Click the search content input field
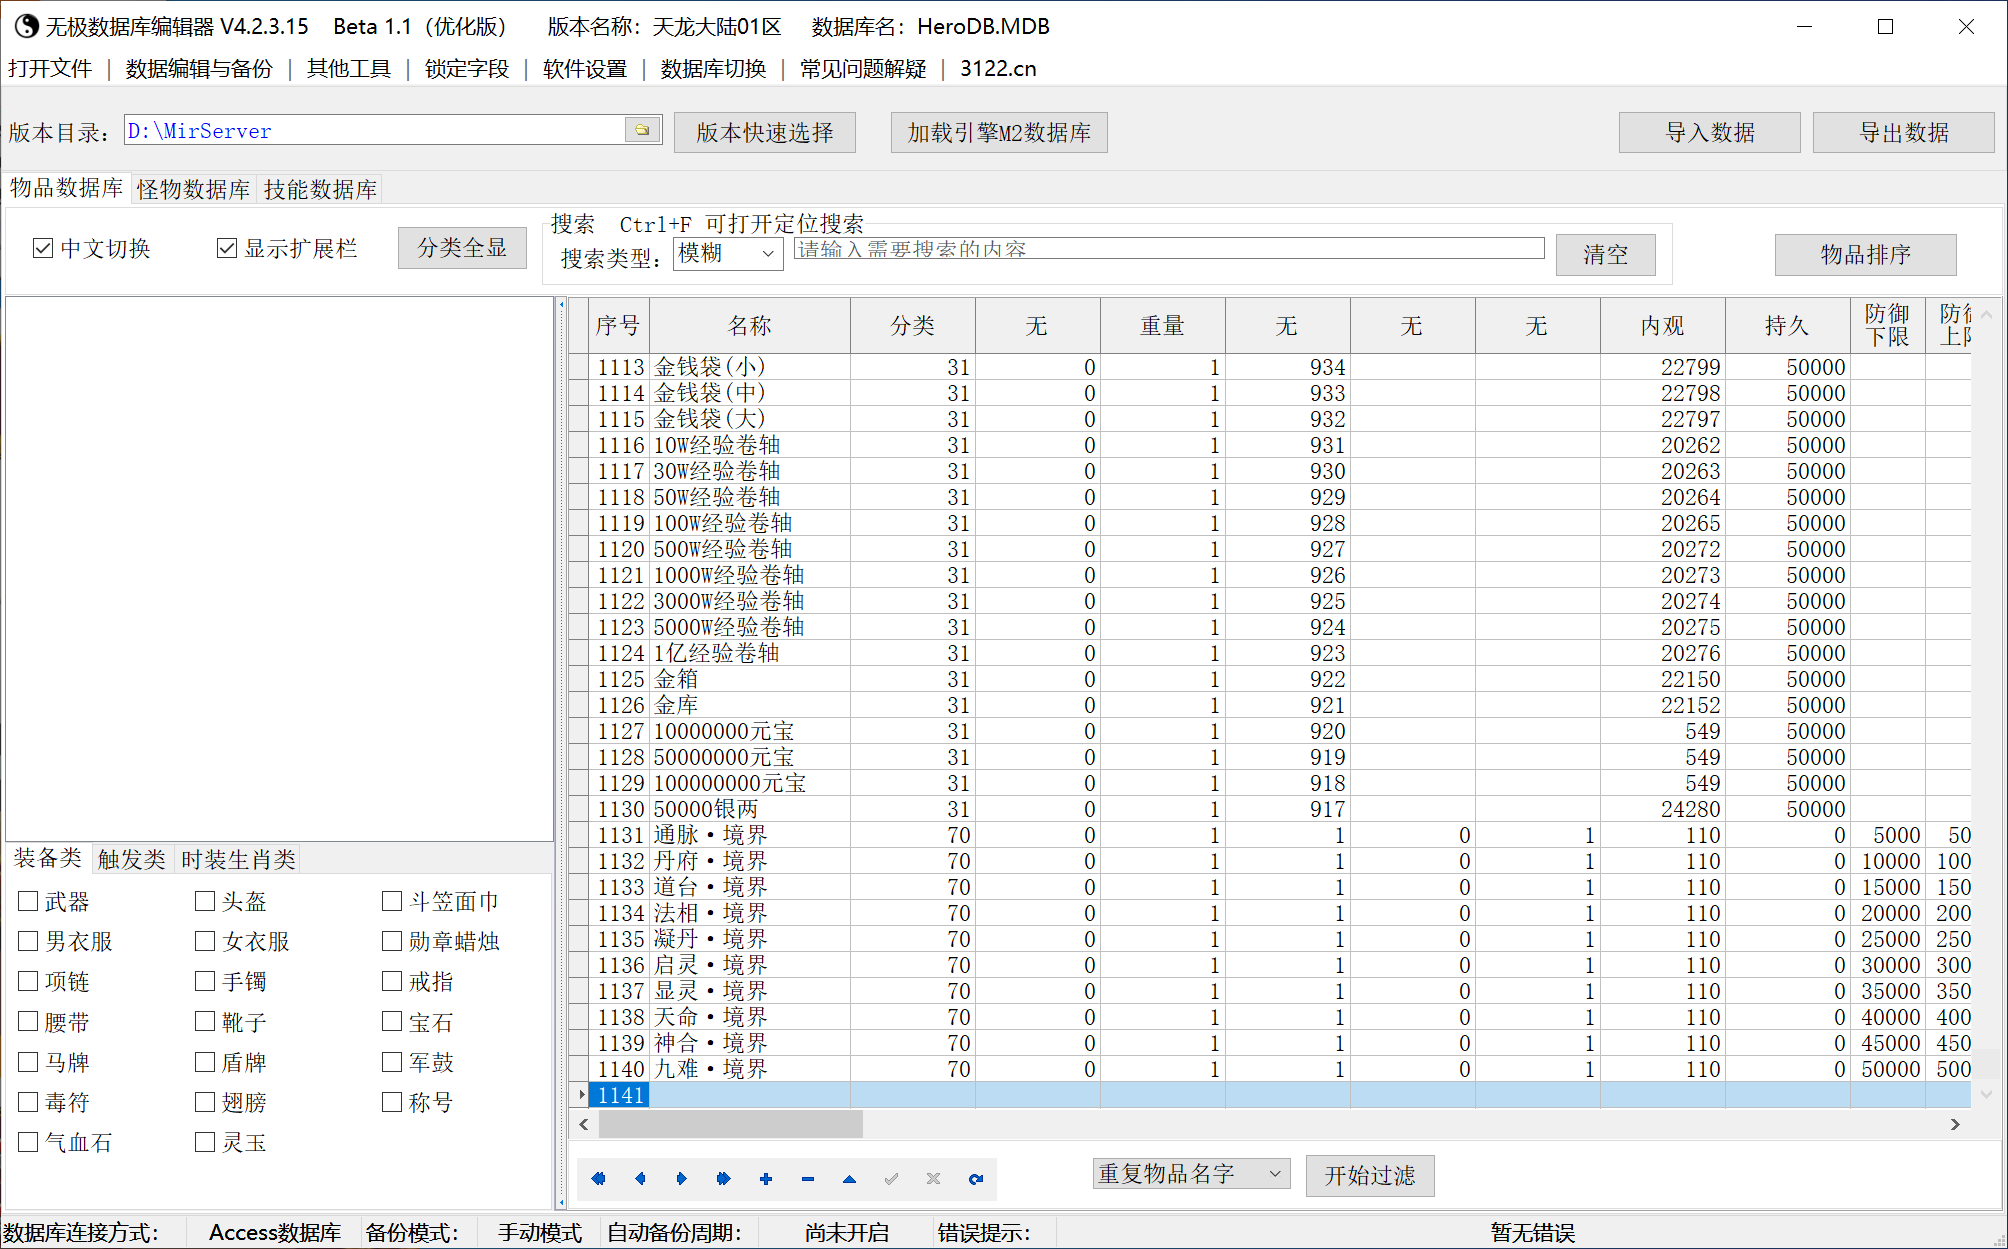The width and height of the screenshot is (2008, 1249). pos(1169,249)
